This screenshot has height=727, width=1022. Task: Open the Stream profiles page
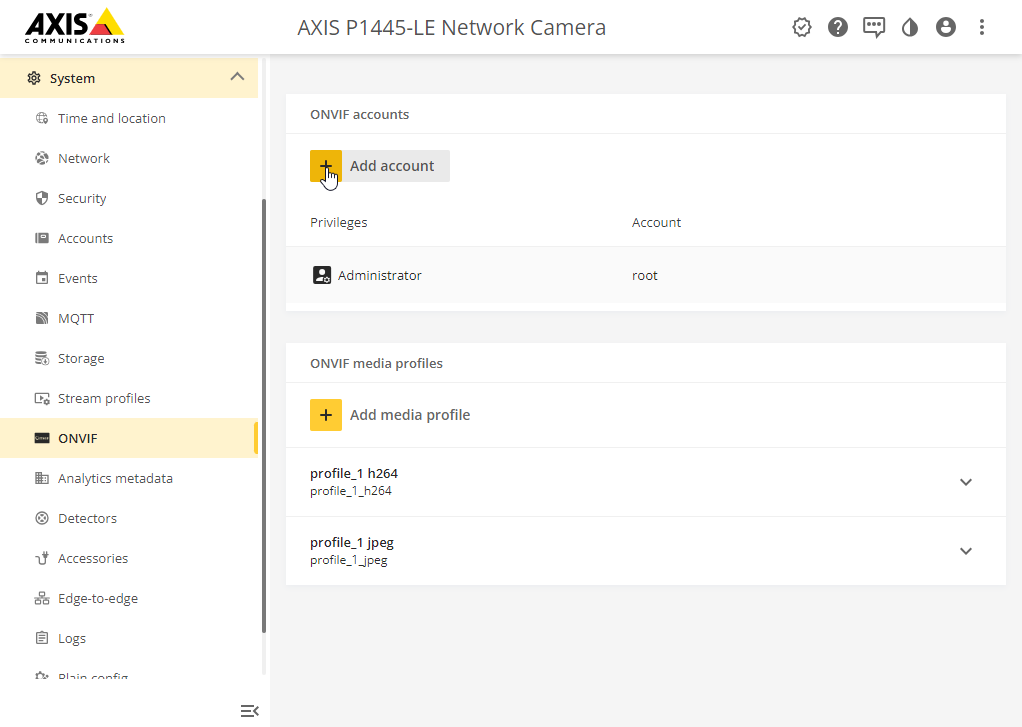pos(104,398)
